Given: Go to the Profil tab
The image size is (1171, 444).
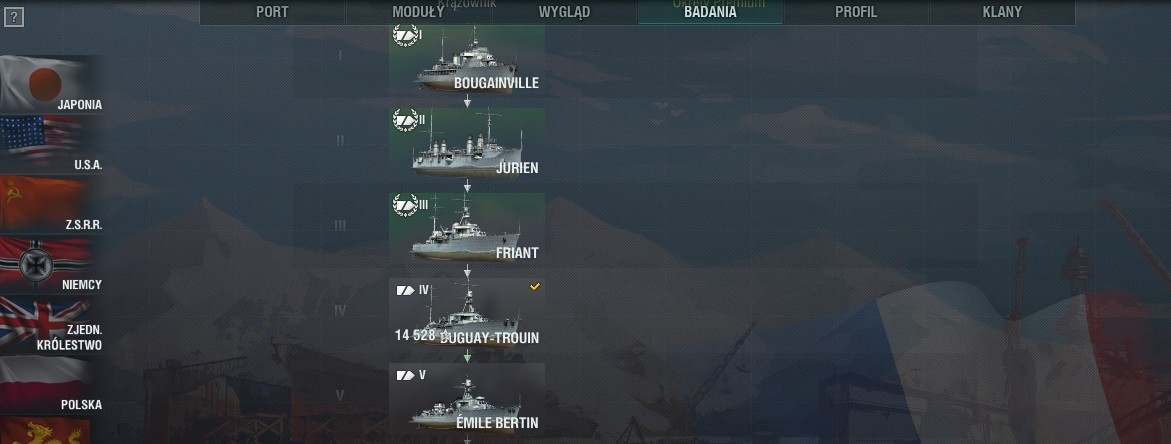Looking at the screenshot, I should click(x=856, y=12).
